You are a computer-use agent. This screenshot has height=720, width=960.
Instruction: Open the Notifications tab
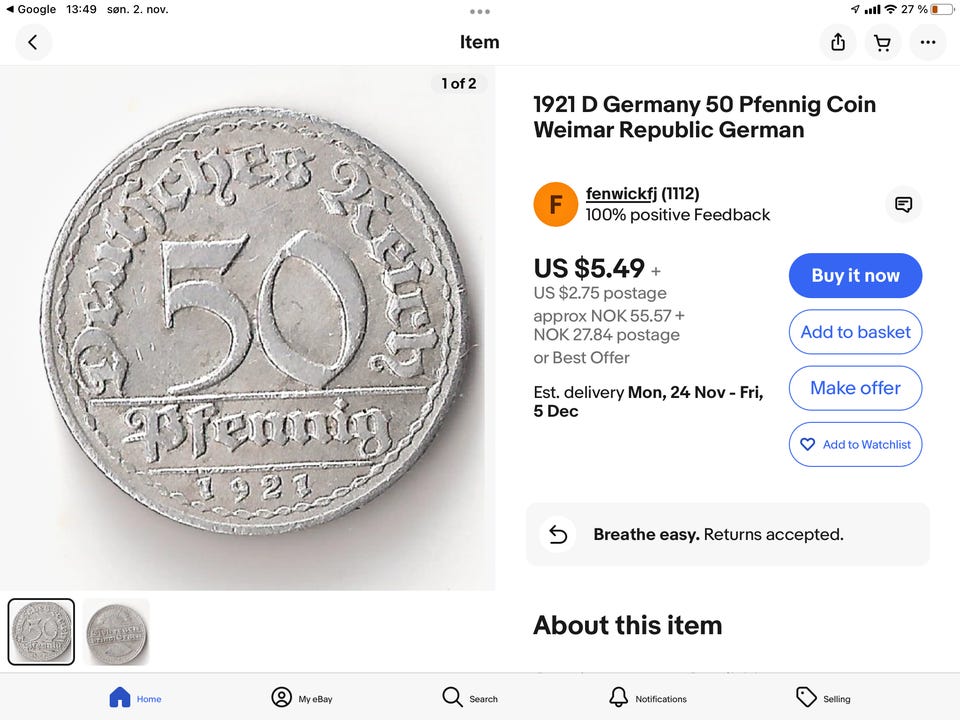tap(647, 697)
